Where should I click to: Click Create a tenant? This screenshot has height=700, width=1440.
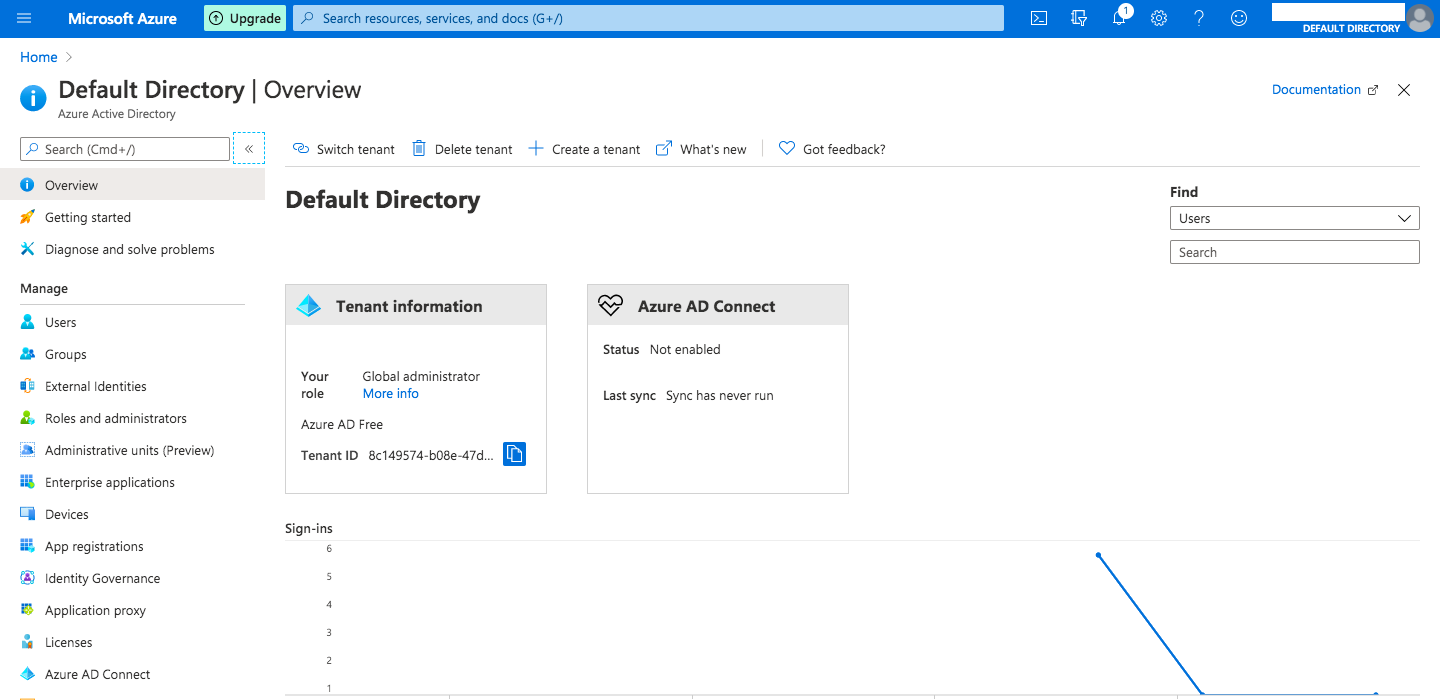tap(584, 149)
